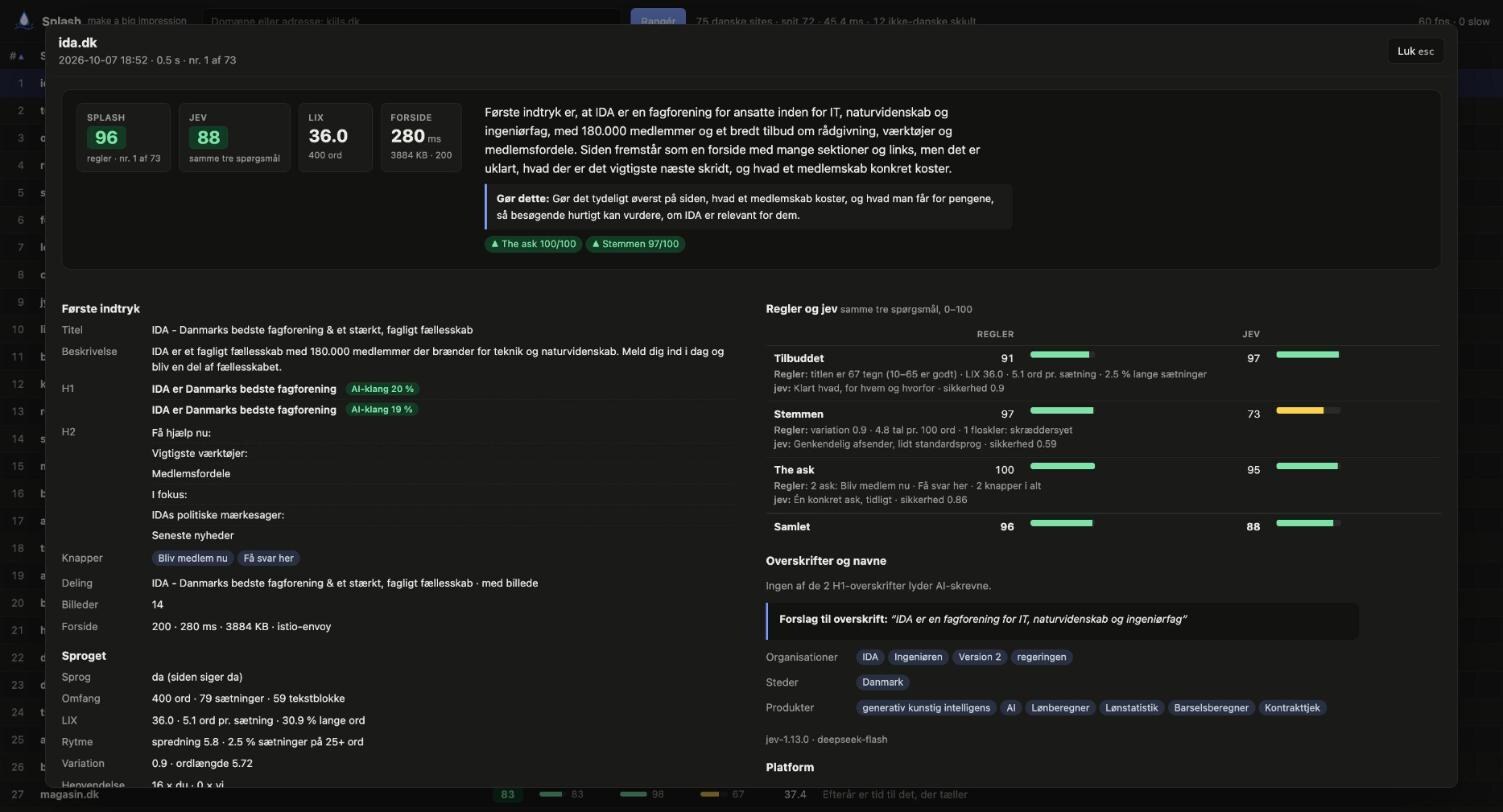This screenshot has height=812, width=1503.
Task: Click the H2 entry 'IDAs politiske mærkesager:'
Action: click(218, 515)
